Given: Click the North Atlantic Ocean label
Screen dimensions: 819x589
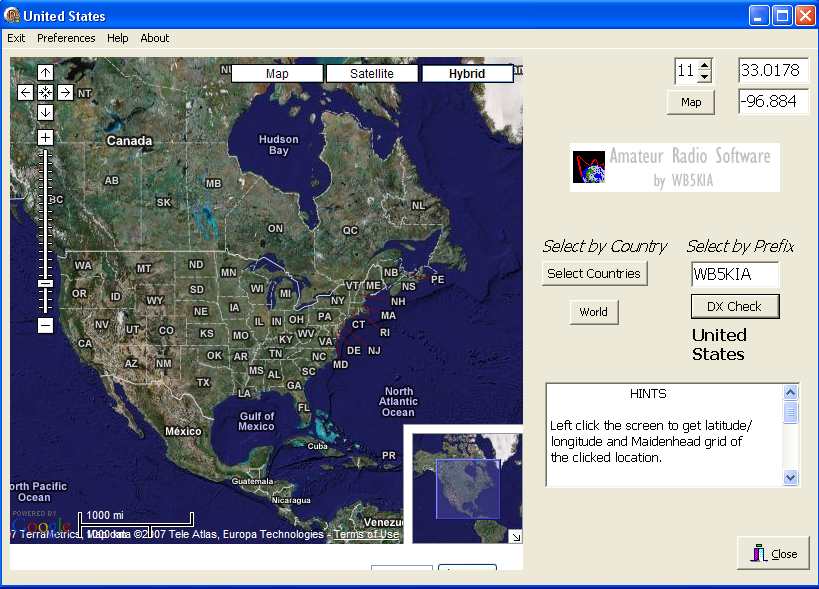Looking at the screenshot, I should tap(399, 402).
